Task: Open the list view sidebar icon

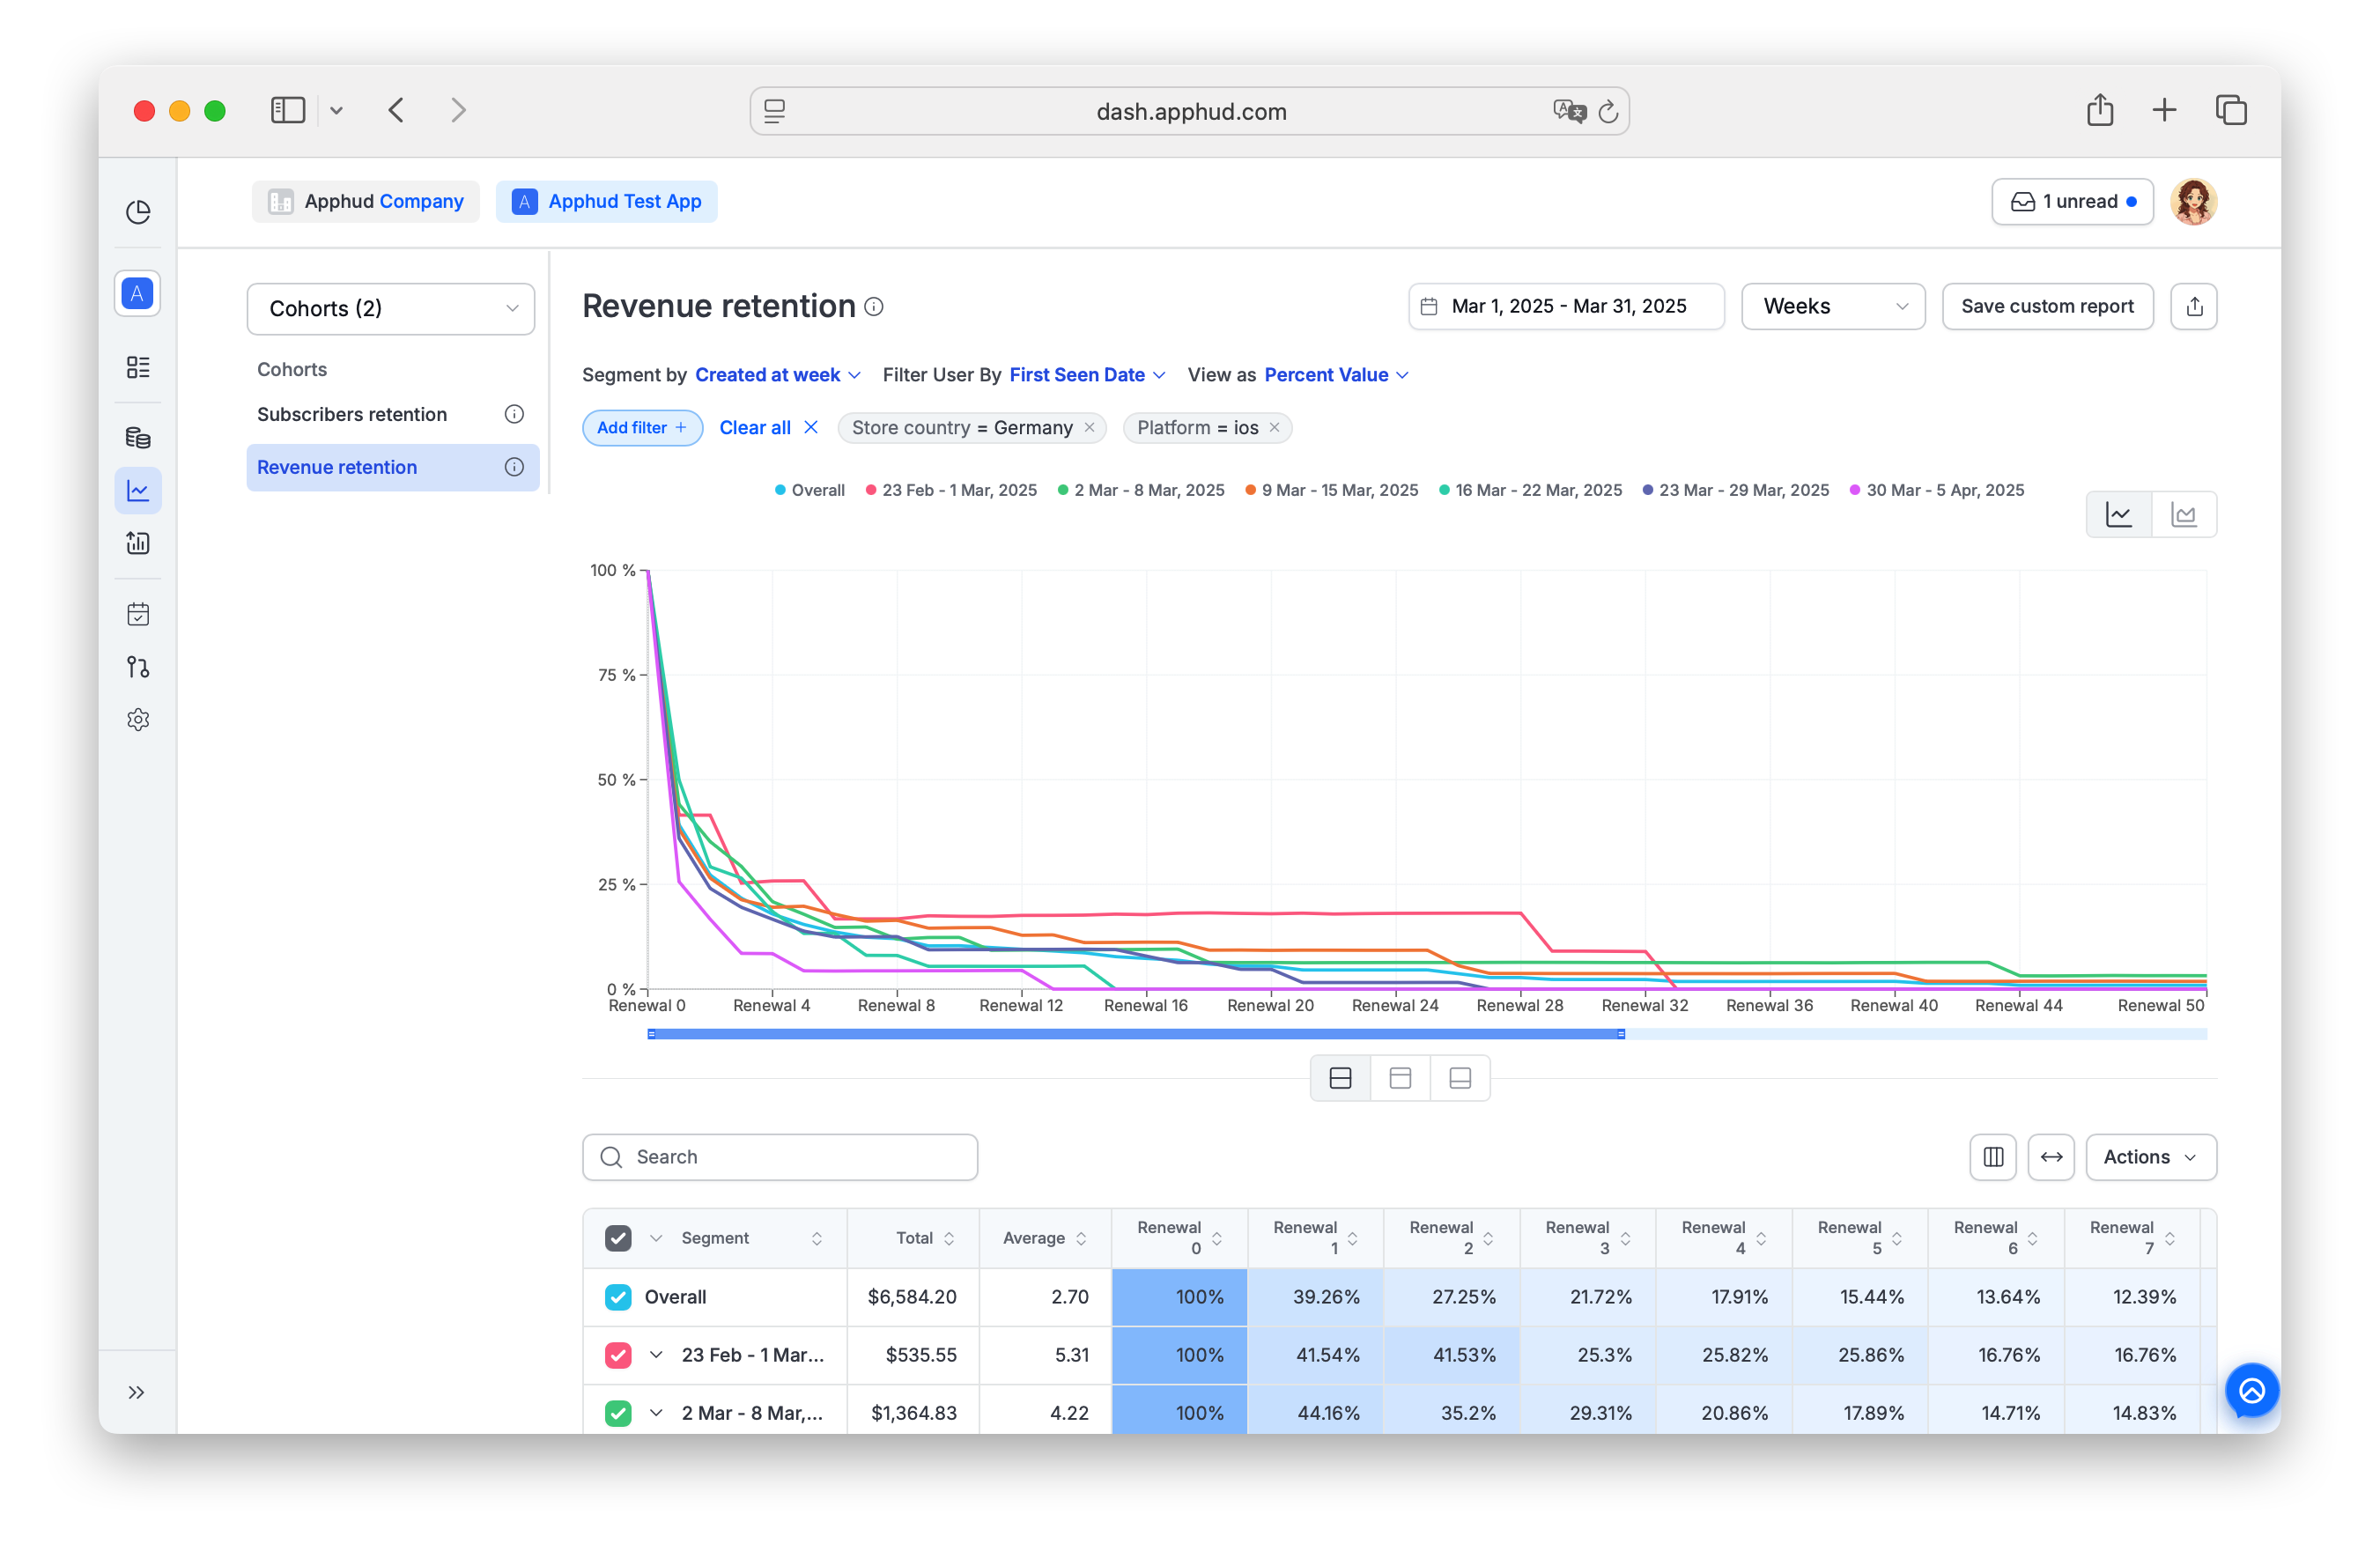Action: tap(138, 367)
